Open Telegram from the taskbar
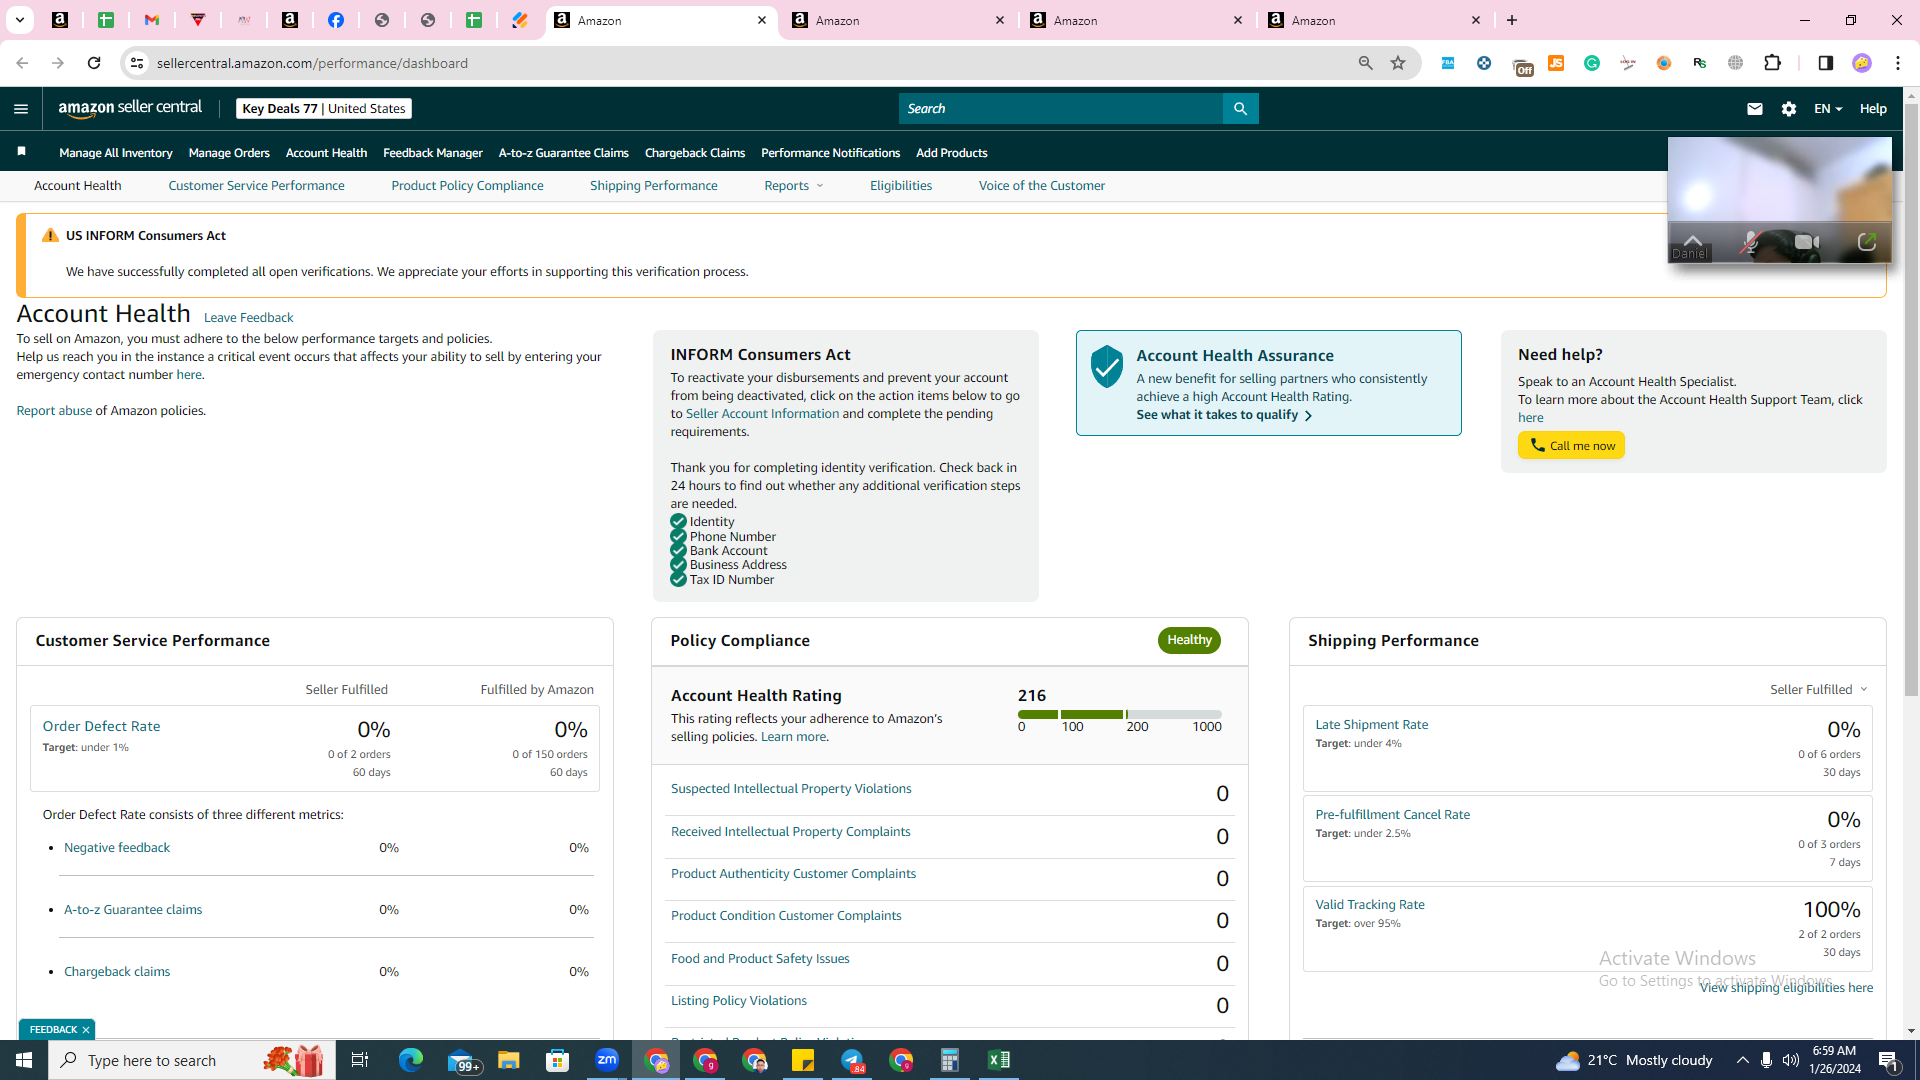Viewport: 1920px width, 1080px height. [x=852, y=1060]
